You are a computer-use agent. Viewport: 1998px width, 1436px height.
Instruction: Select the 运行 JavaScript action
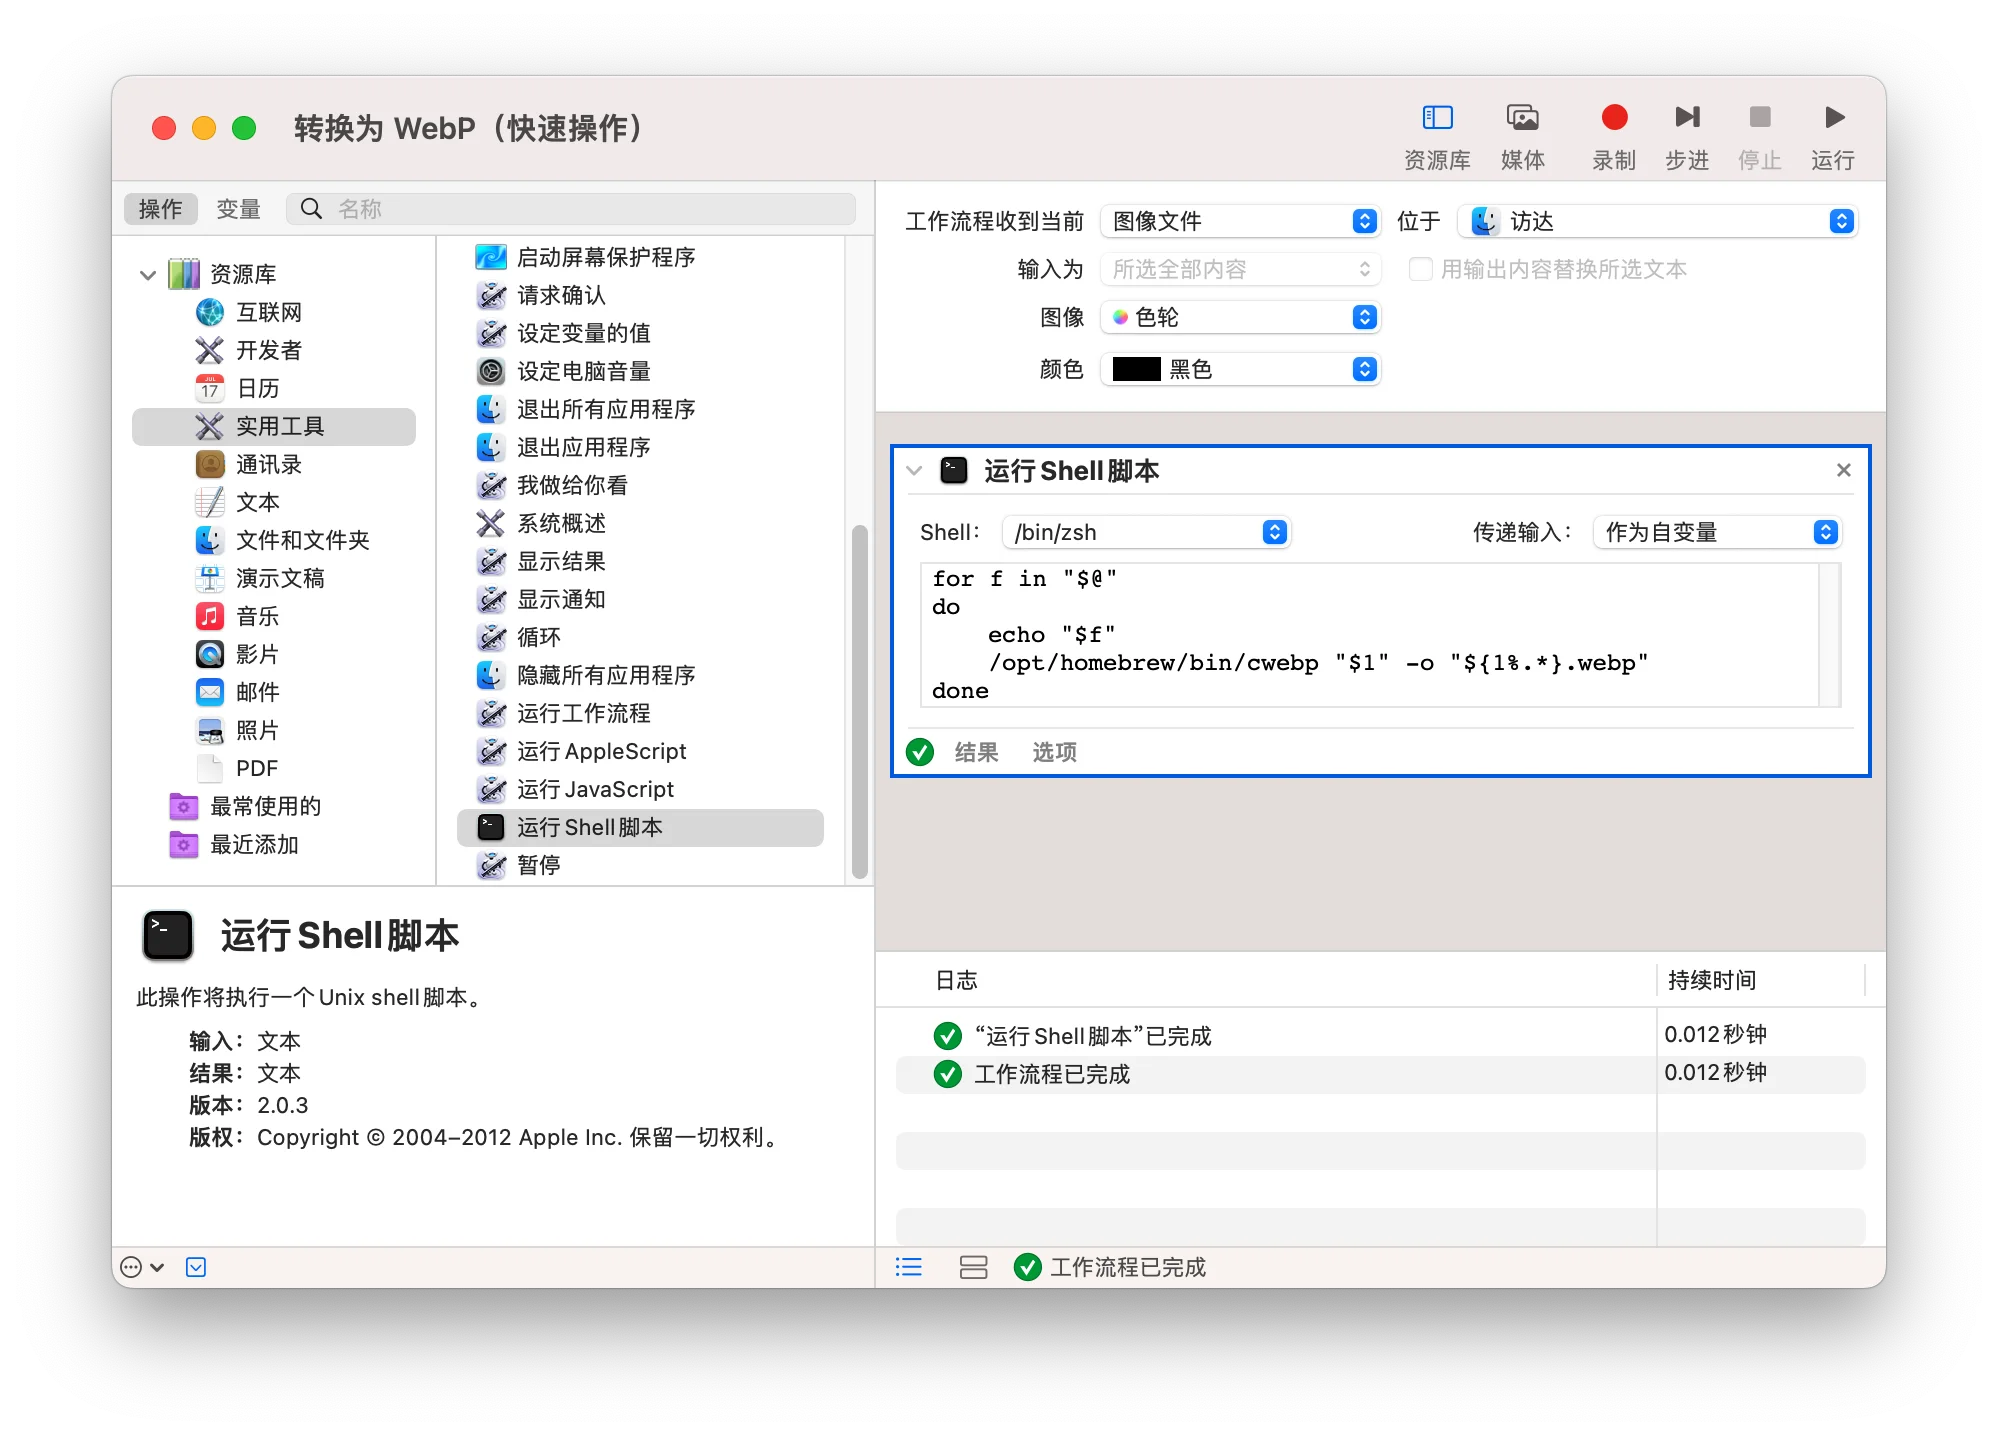pos(640,789)
